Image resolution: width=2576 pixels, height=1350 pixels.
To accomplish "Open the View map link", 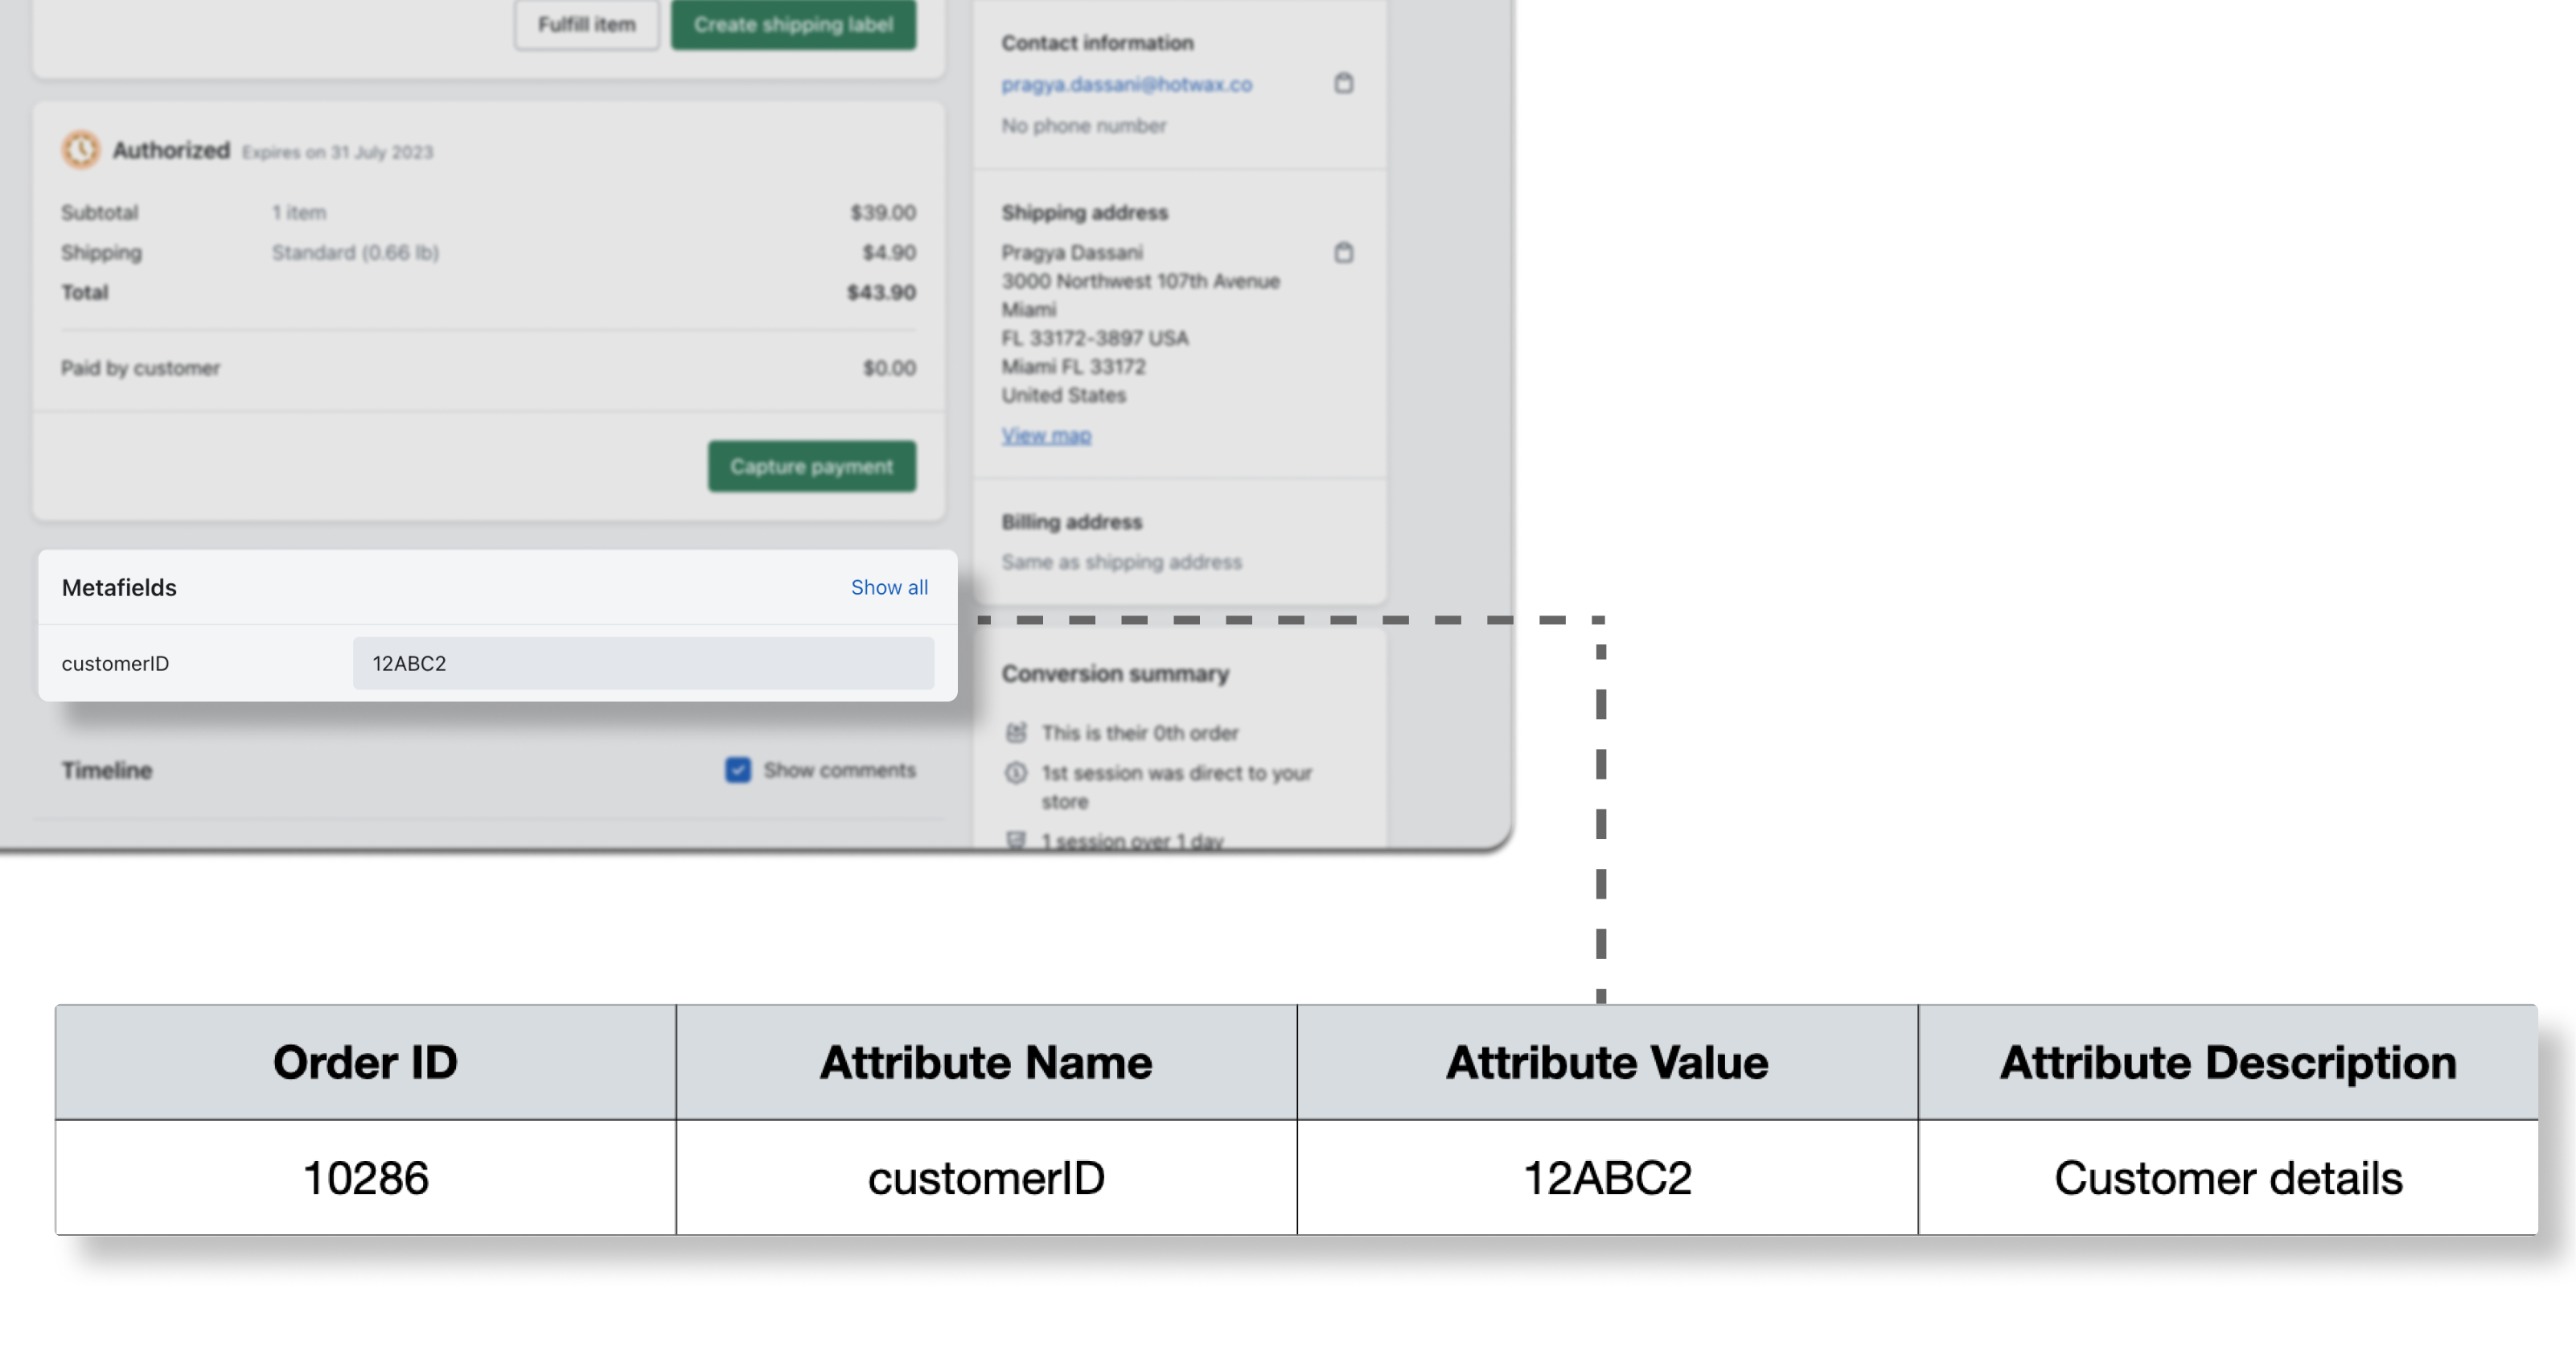I will [1046, 435].
